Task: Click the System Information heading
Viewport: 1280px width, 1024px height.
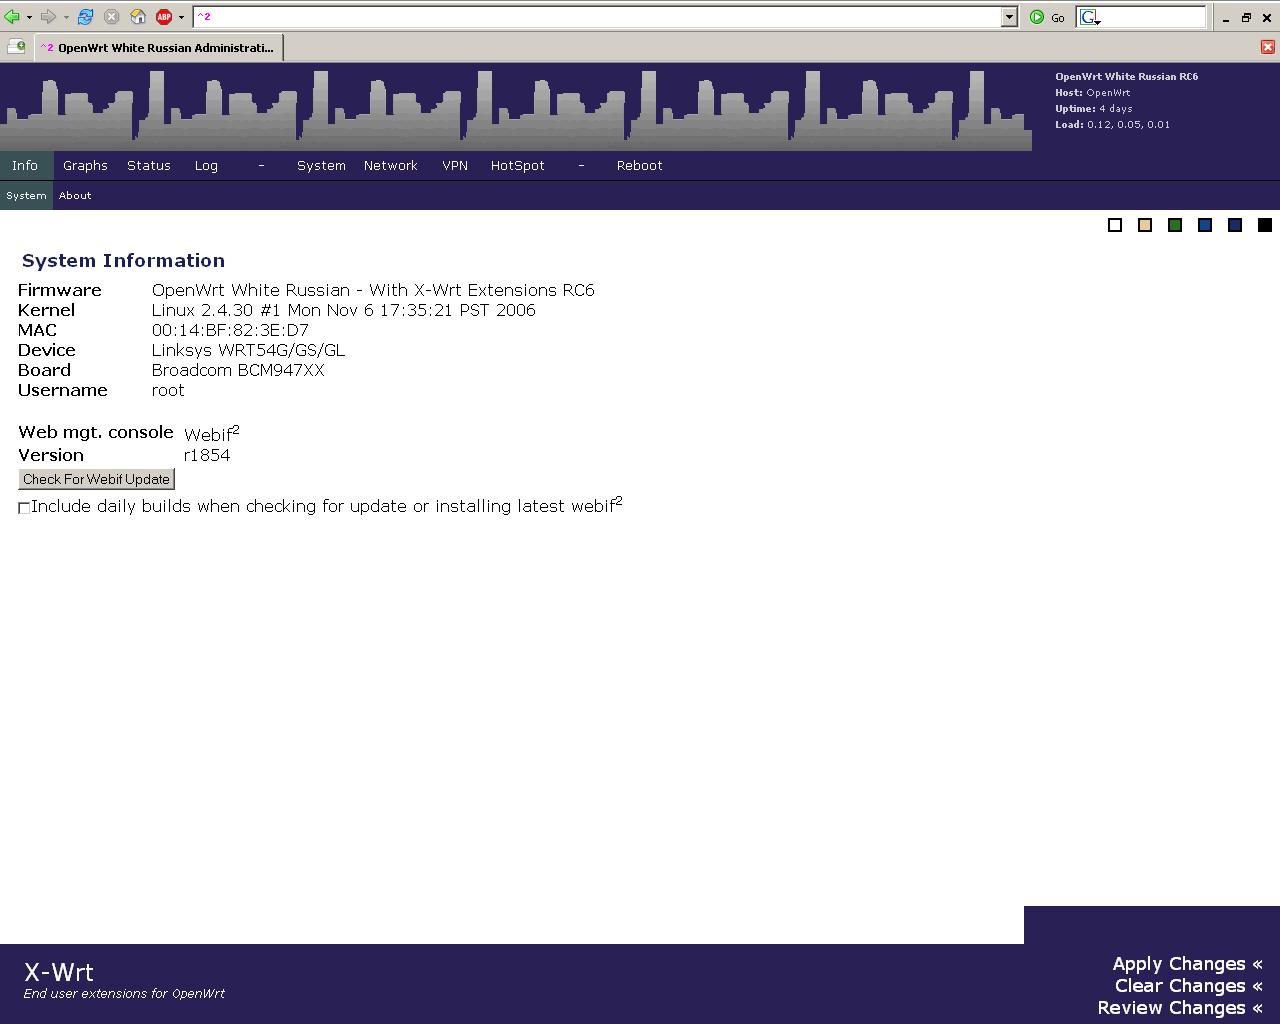Action: click(123, 261)
